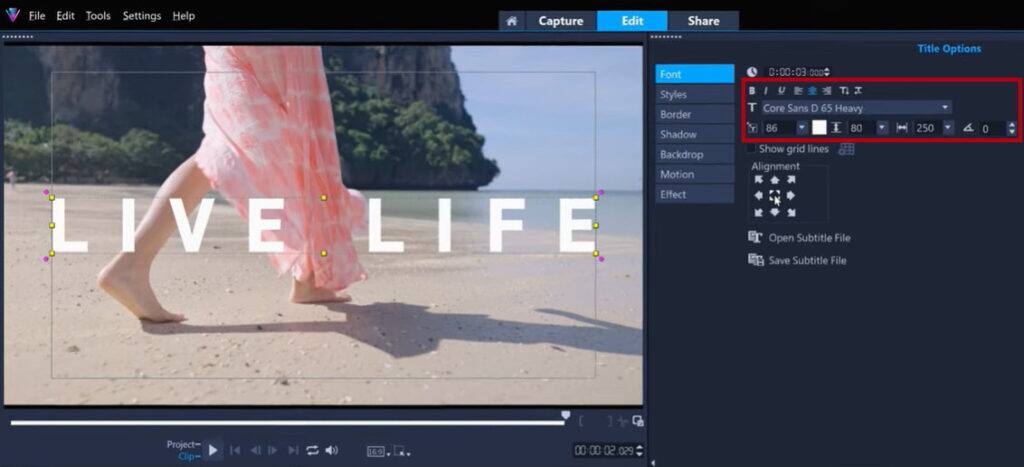Open the Settings menu
This screenshot has height=467, width=1024.
coord(141,16)
